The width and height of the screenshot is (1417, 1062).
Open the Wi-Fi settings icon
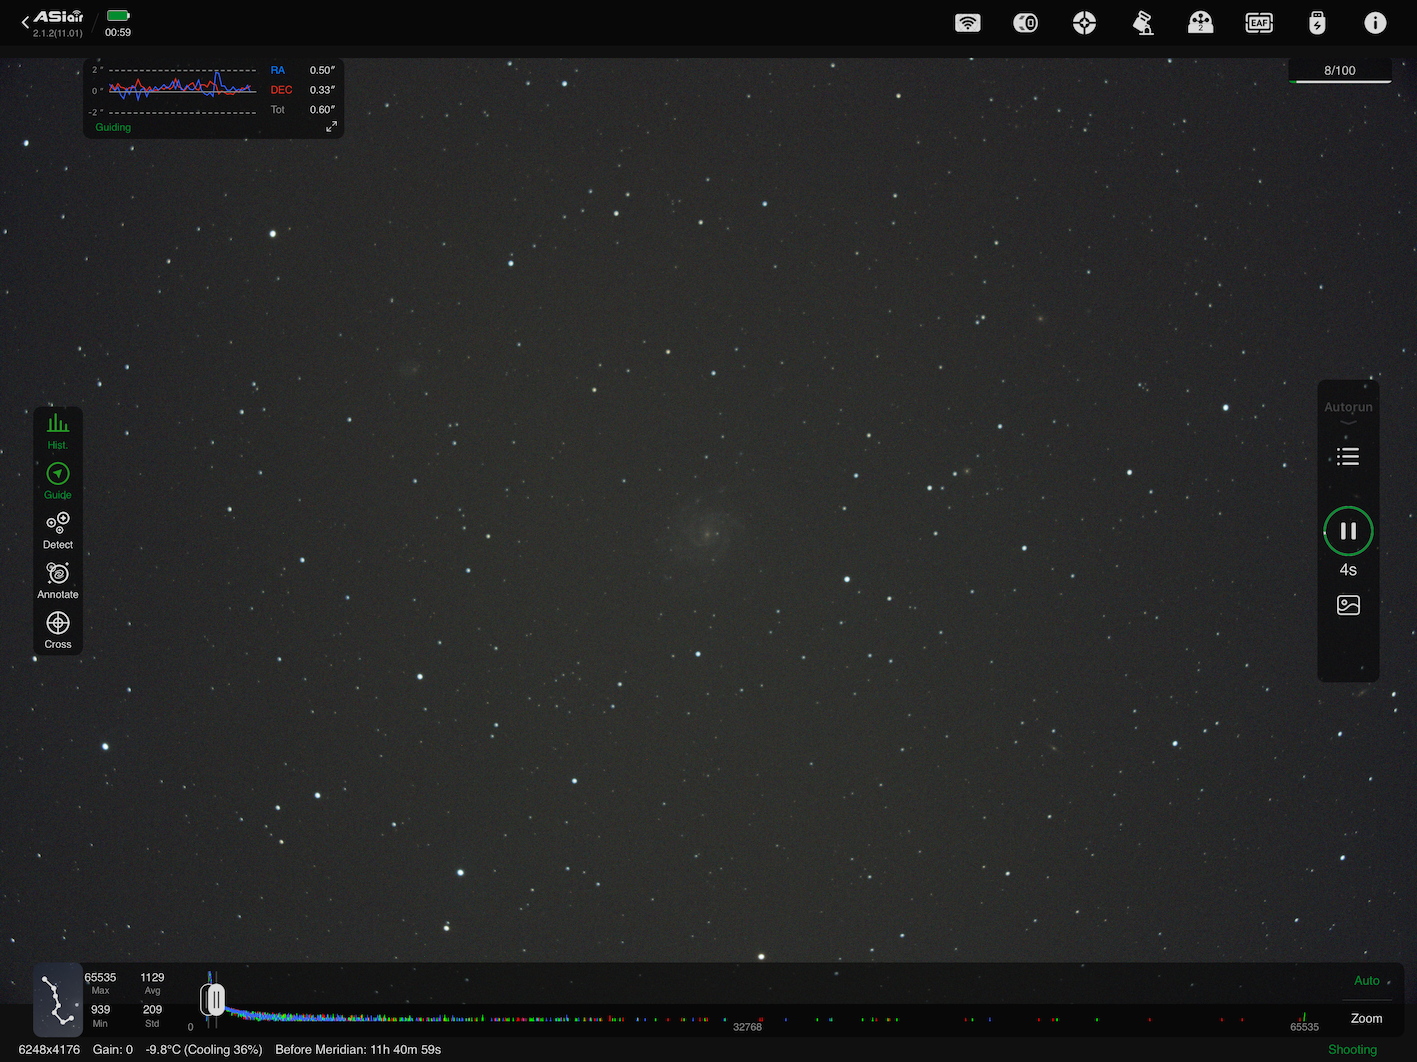[968, 23]
